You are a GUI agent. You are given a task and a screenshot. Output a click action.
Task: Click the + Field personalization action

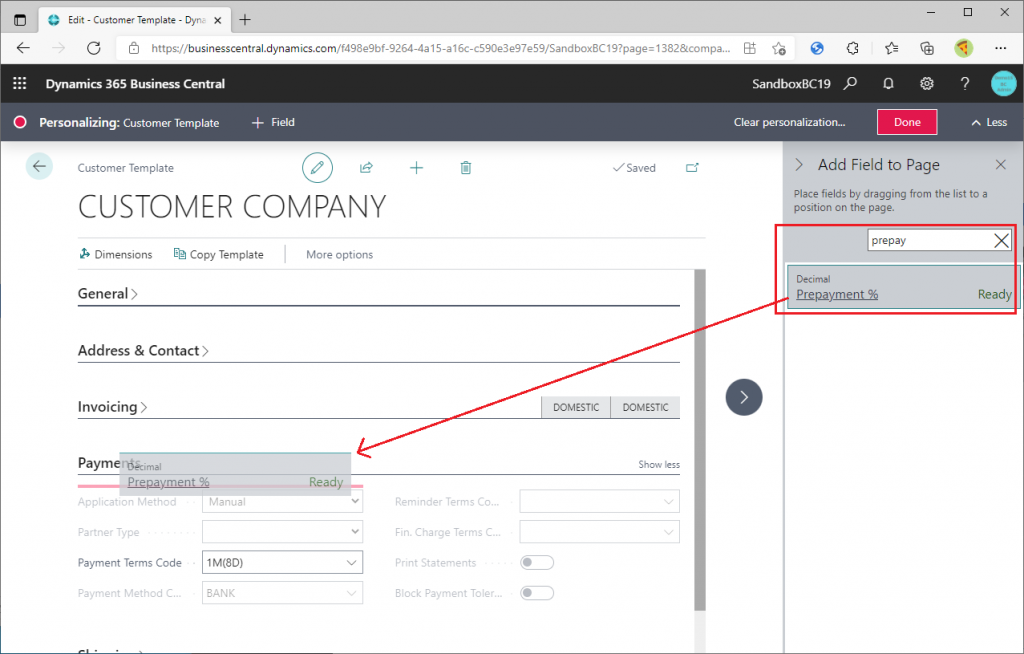coord(274,122)
